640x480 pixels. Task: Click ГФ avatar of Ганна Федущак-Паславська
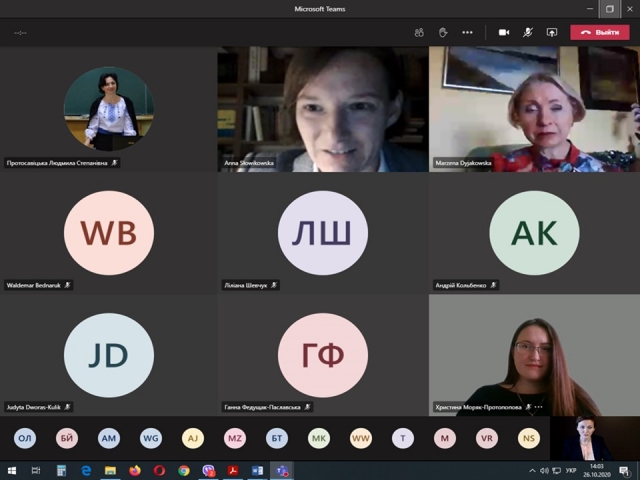tap(322, 355)
